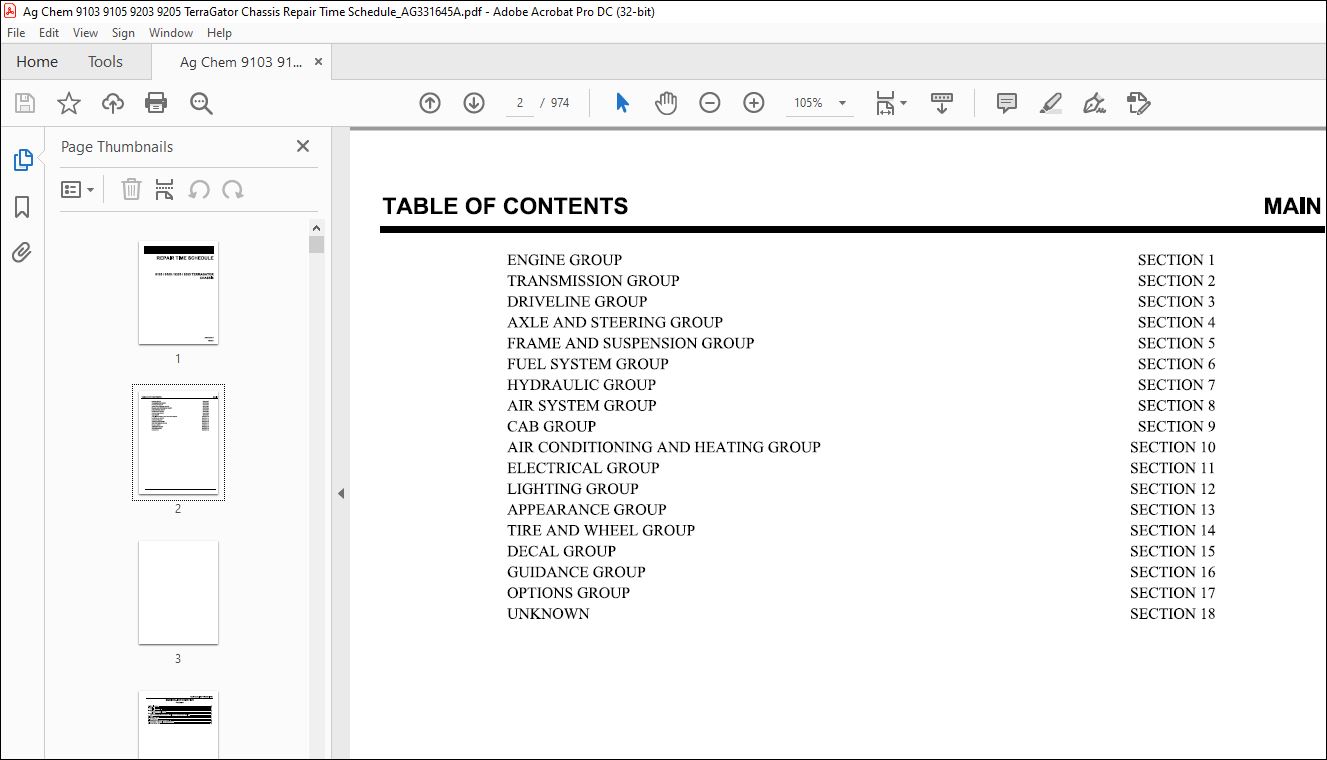Click ENGINE GROUP text line

[x=564, y=260]
